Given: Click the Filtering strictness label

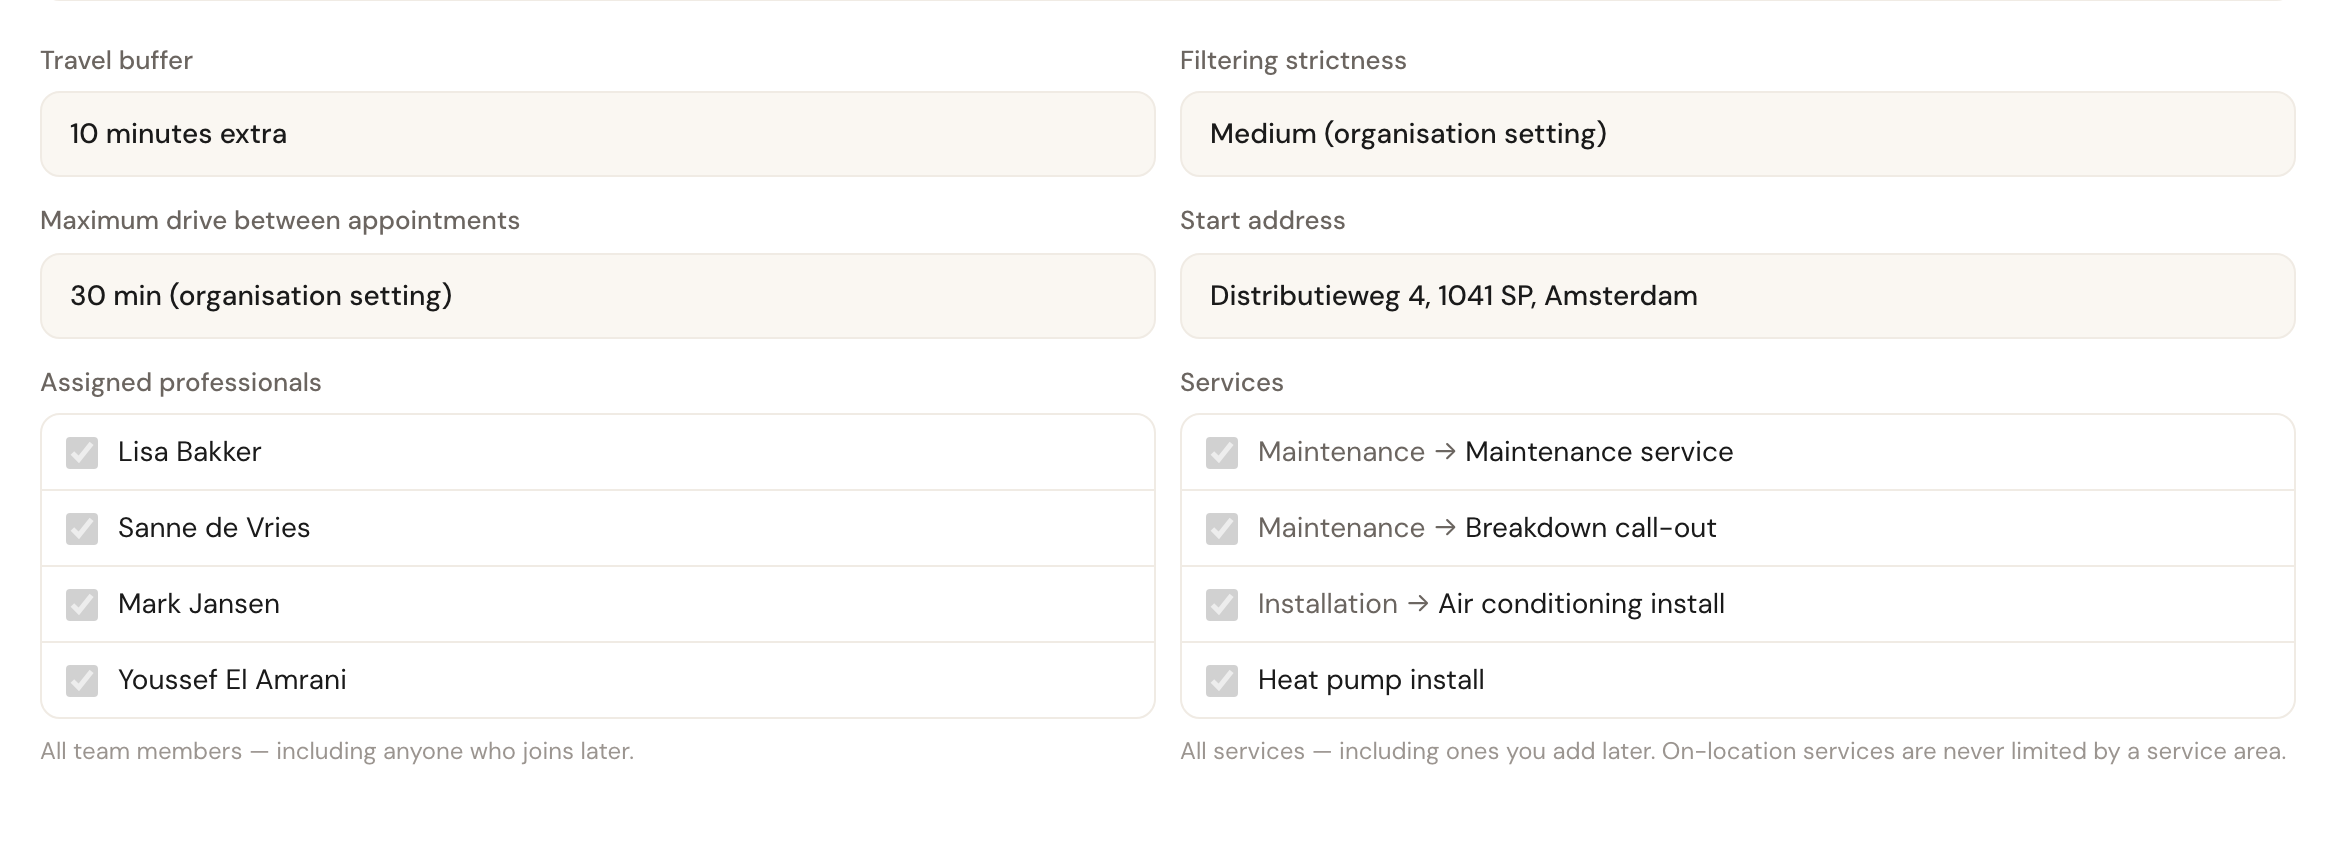Looking at the screenshot, I should coord(1293,60).
